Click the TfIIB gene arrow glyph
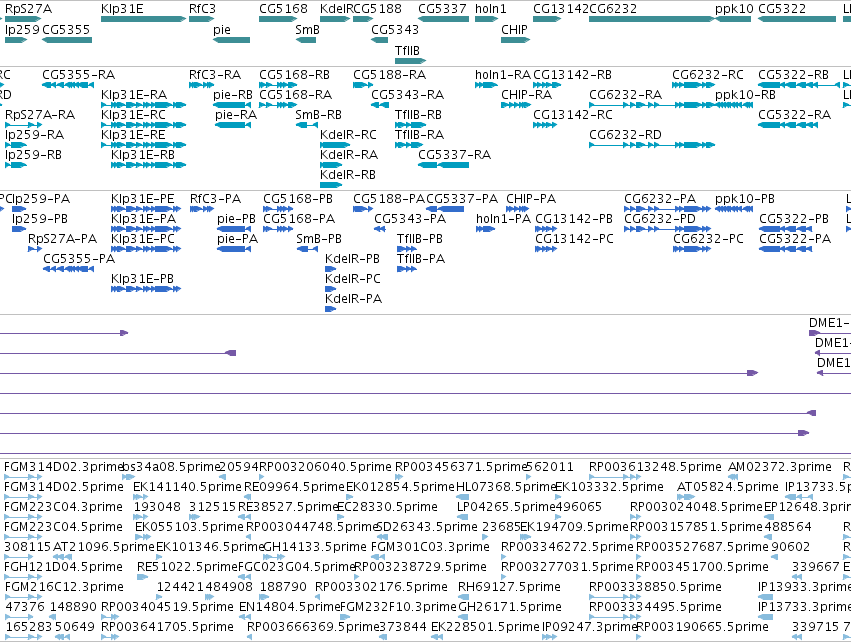The width and height of the screenshot is (851, 642). coord(410,60)
